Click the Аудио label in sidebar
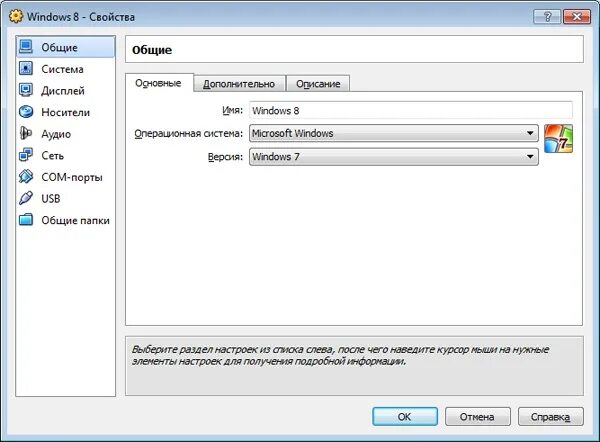Screen dimensions: 600x442 point(56,134)
